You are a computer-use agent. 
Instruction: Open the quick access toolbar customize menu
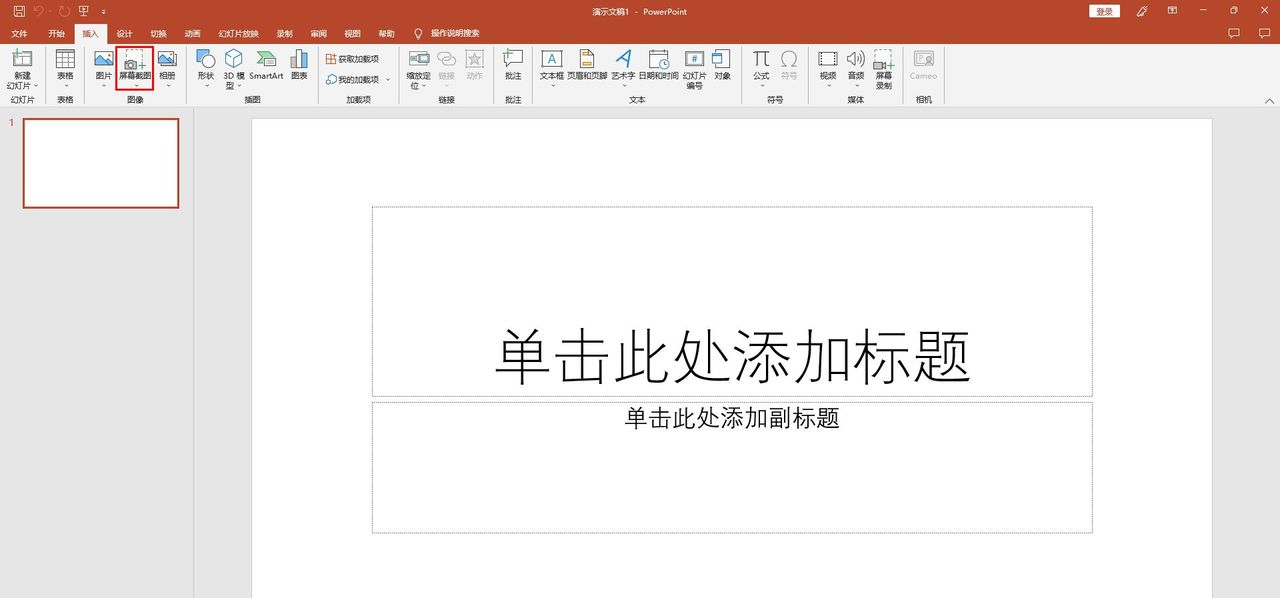[102, 11]
